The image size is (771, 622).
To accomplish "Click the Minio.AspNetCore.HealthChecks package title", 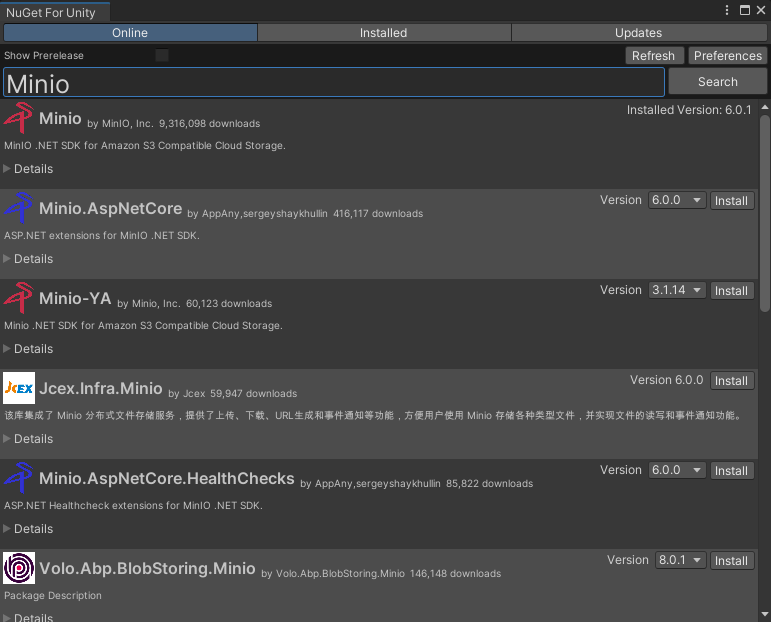I will pyautogui.click(x=167, y=478).
